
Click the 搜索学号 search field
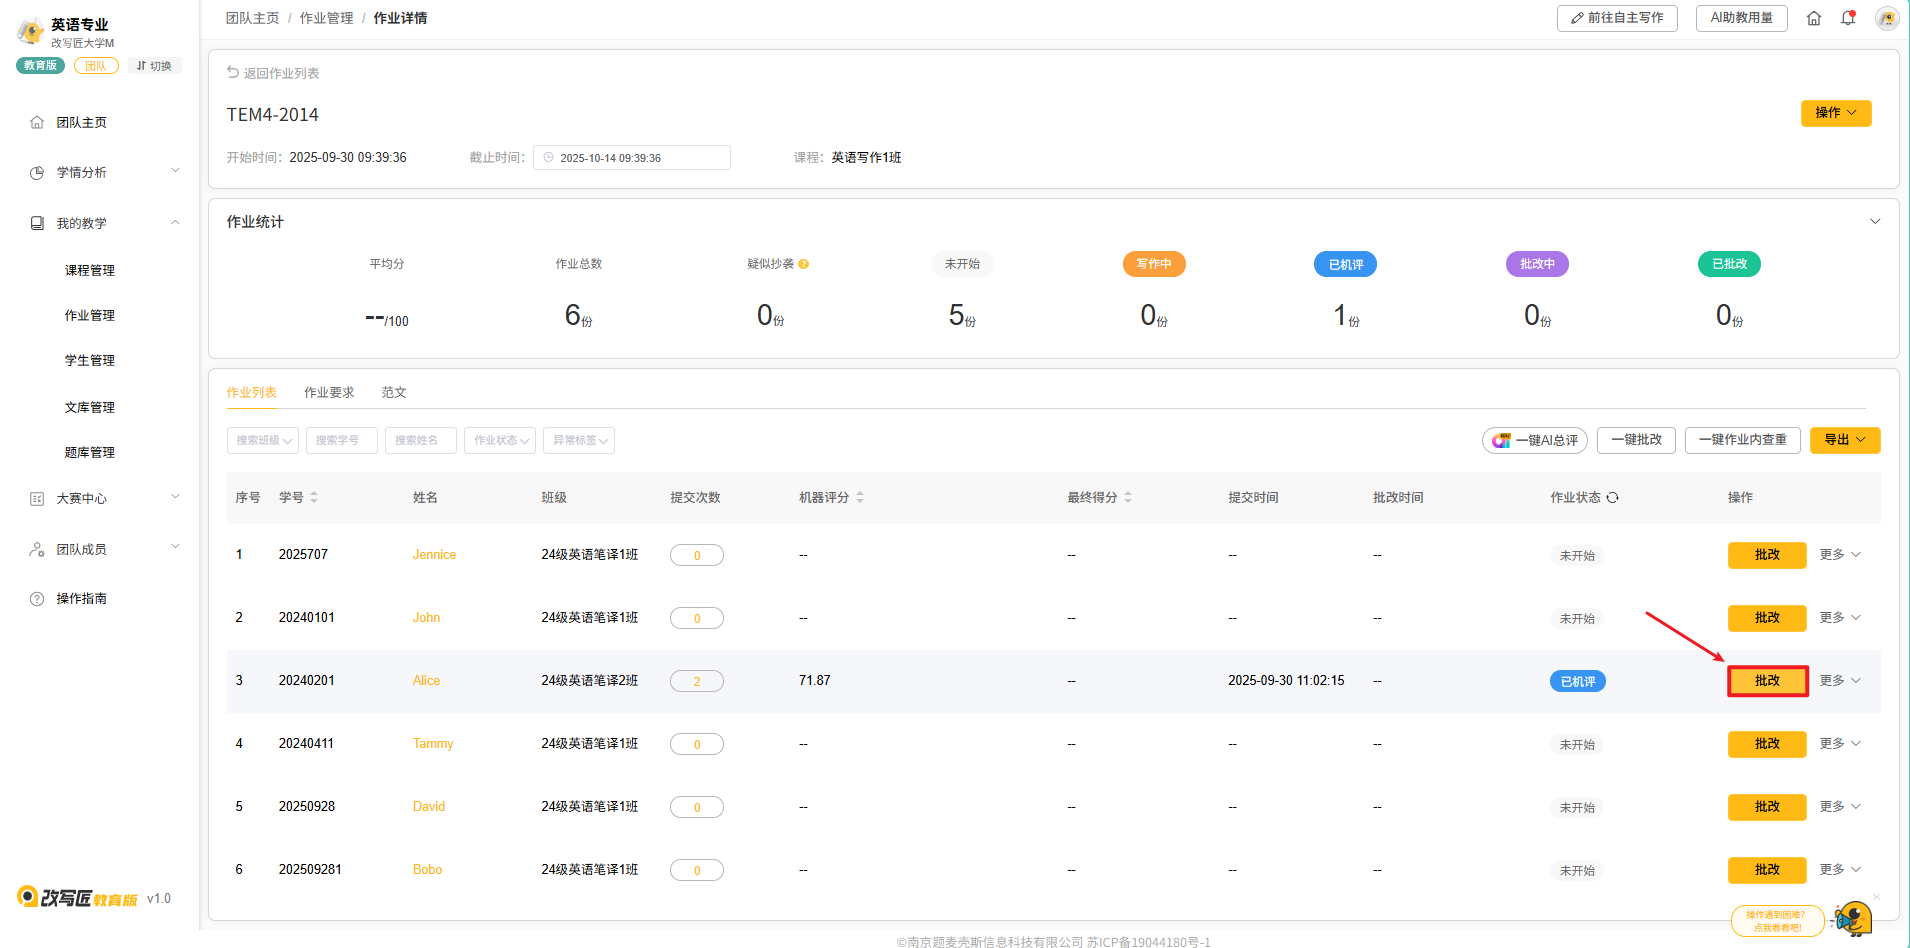pos(341,440)
